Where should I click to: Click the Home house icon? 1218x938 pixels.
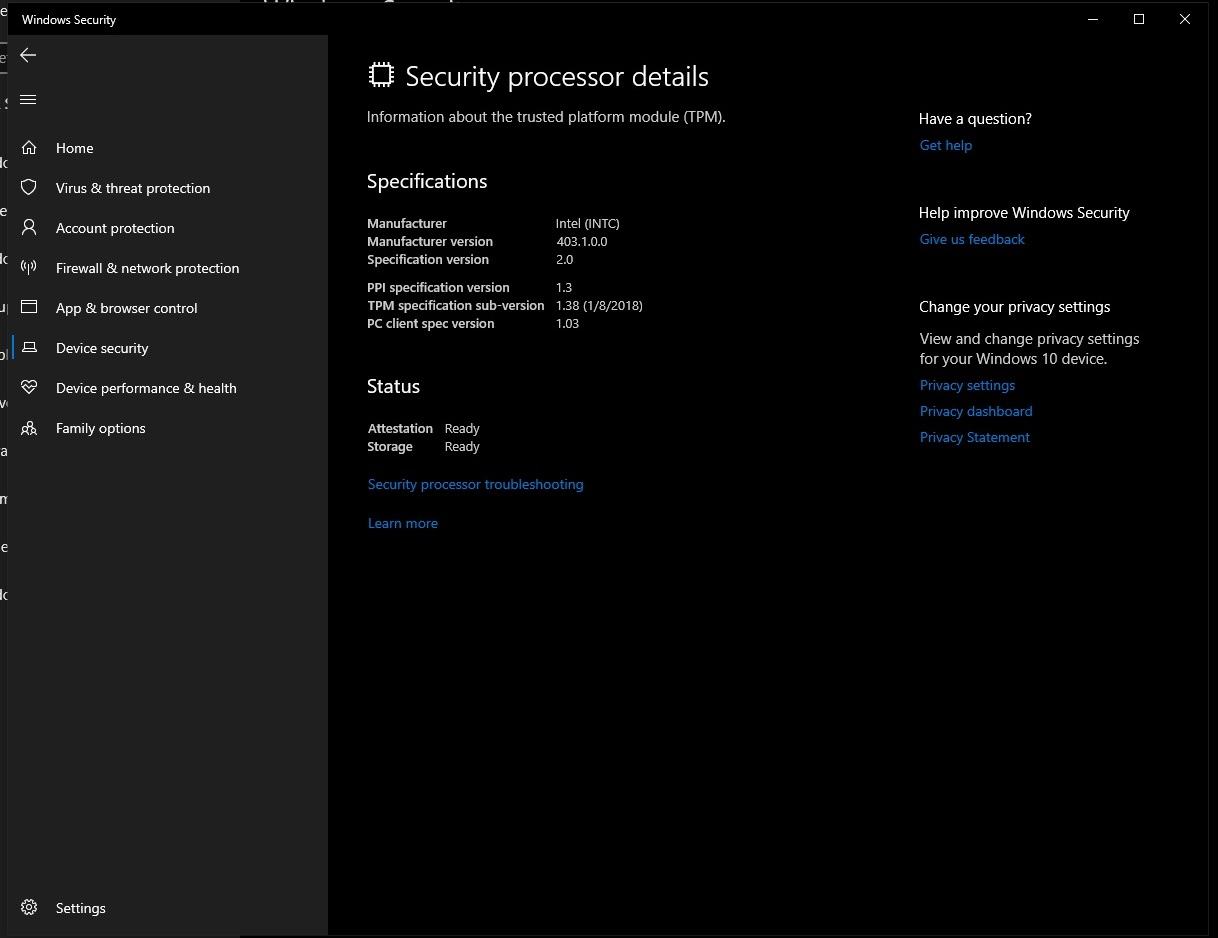29,147
